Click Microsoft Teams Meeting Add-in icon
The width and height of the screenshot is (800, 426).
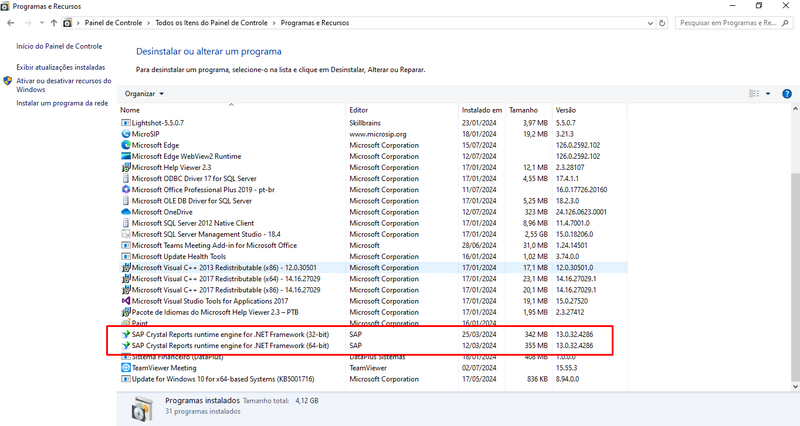pos(126,245)
